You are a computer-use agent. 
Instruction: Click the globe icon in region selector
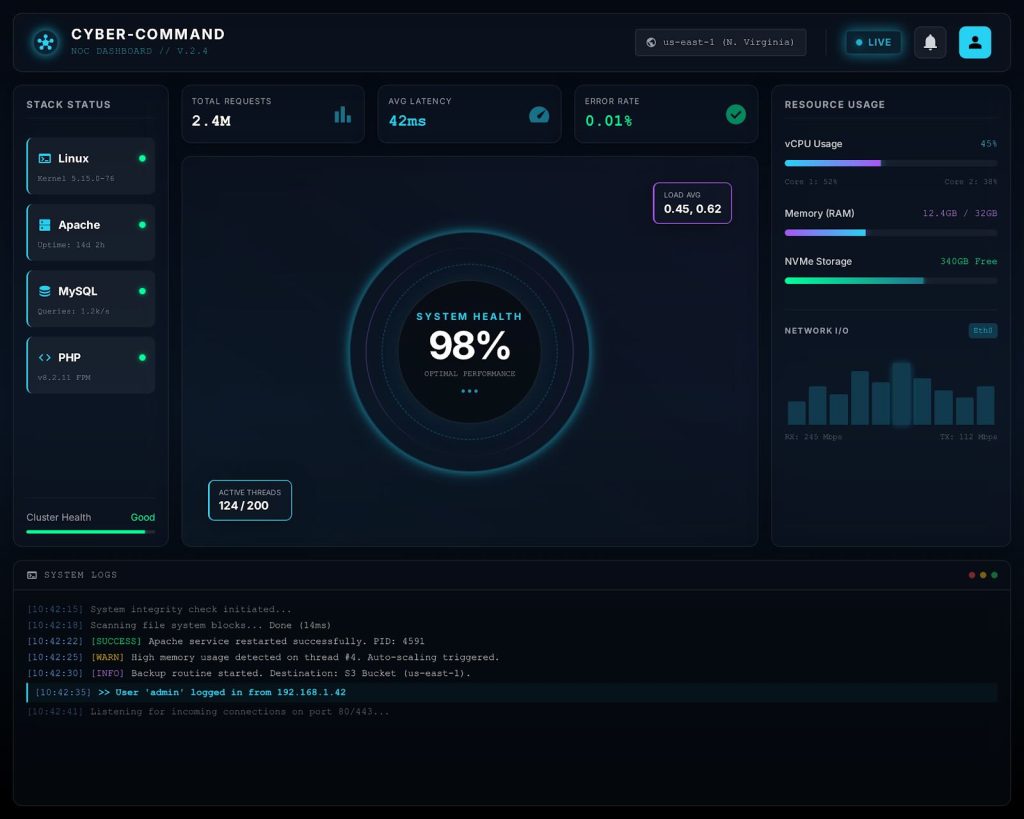click(x=651, y=42)
